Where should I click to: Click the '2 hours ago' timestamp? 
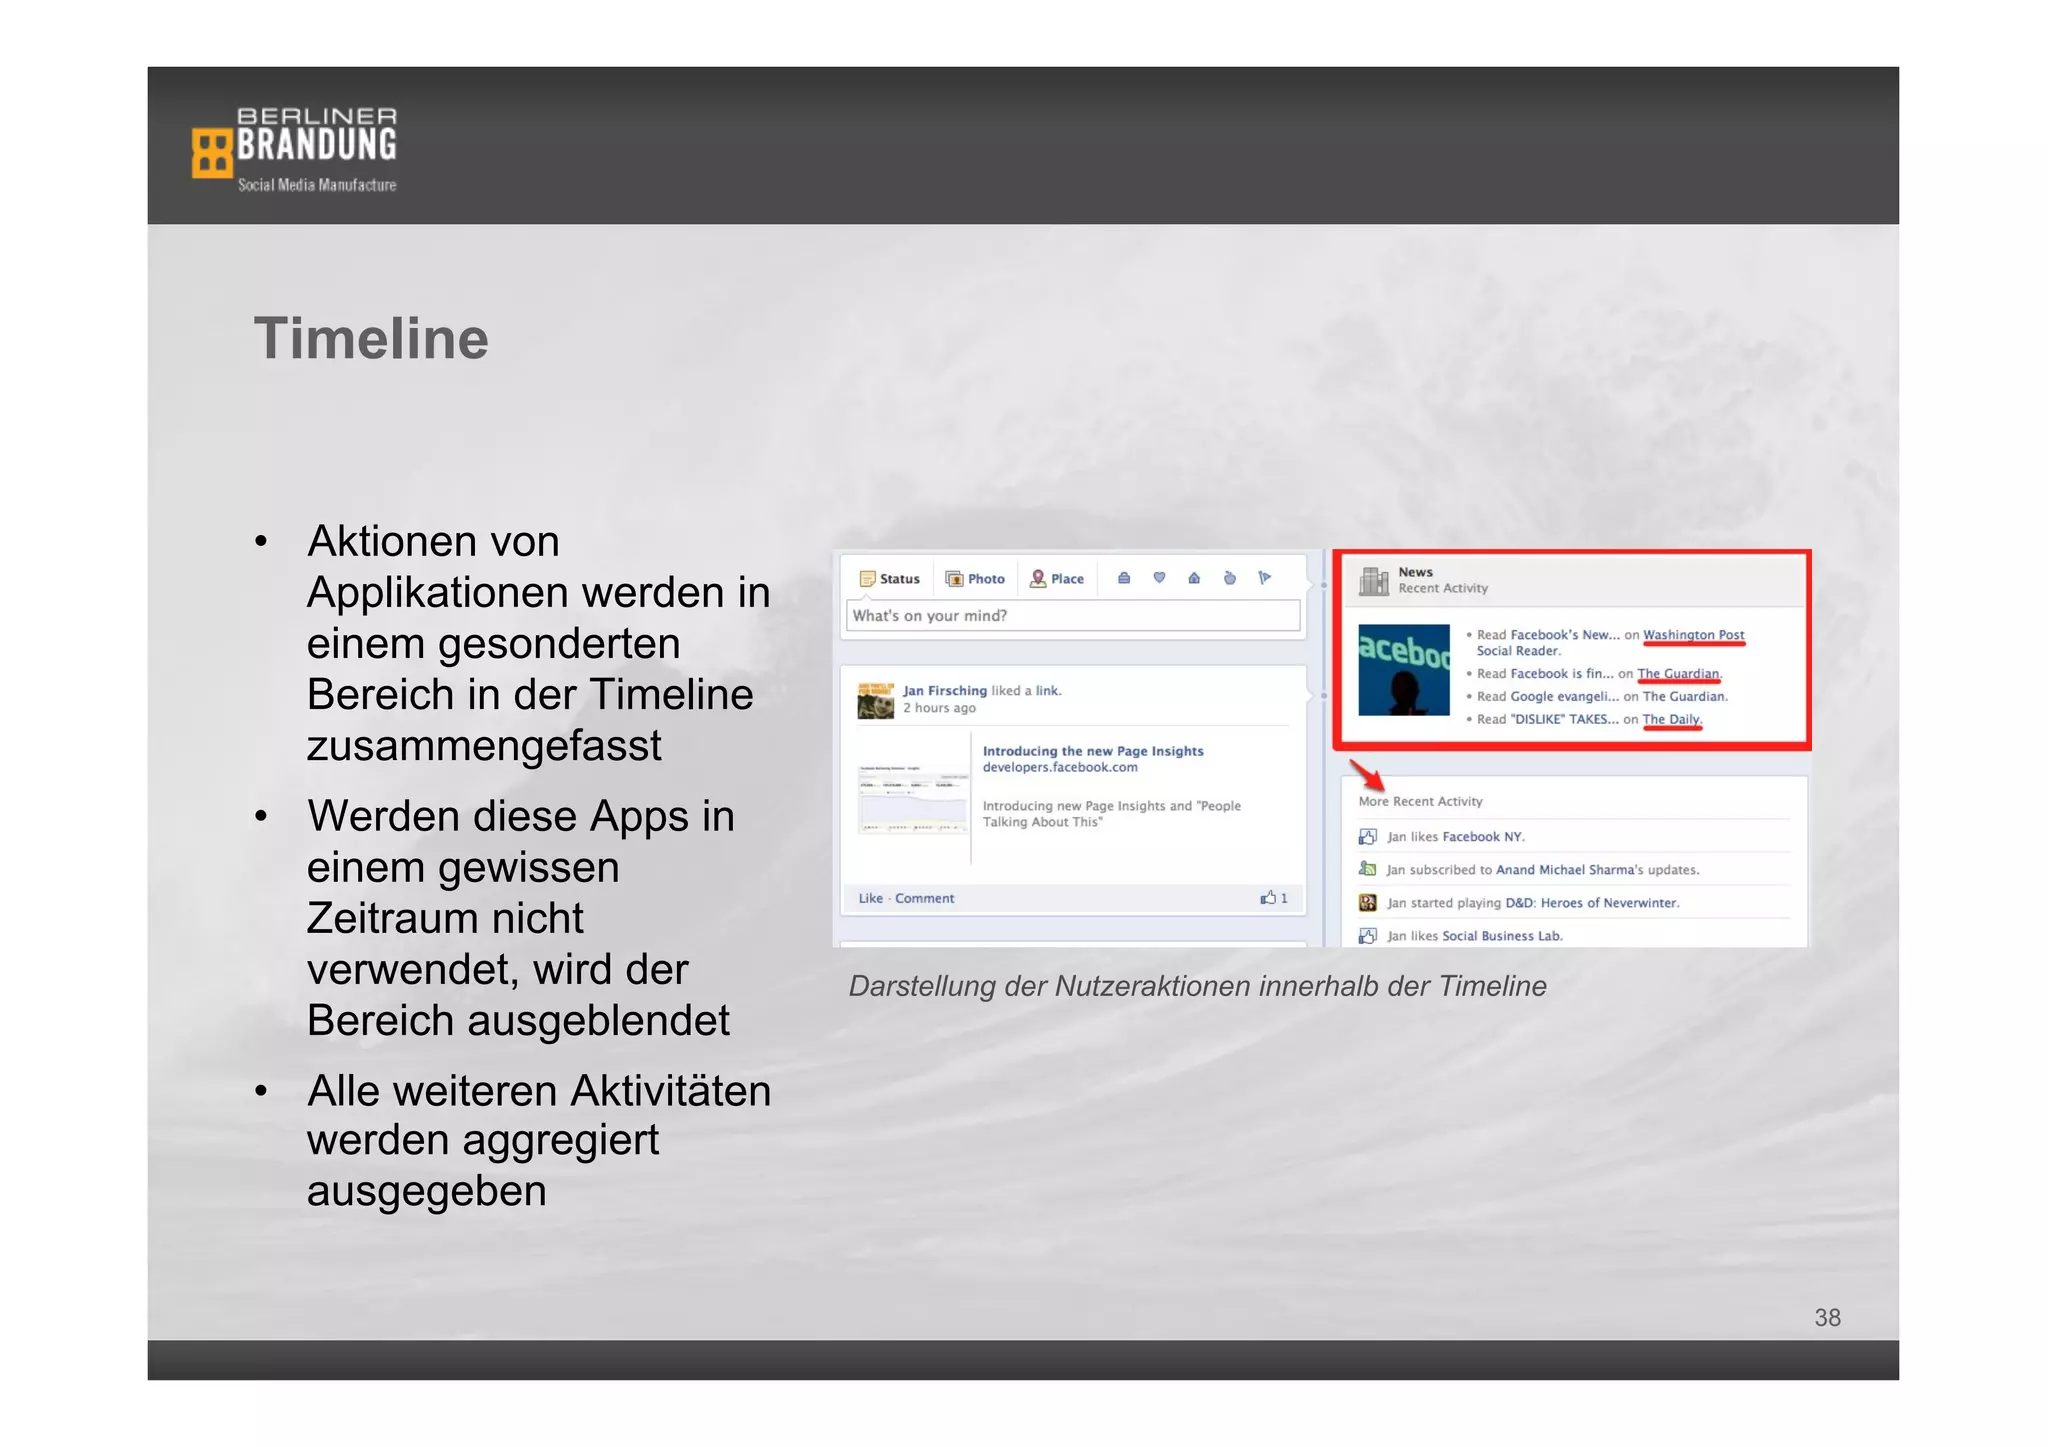point(939,708)
